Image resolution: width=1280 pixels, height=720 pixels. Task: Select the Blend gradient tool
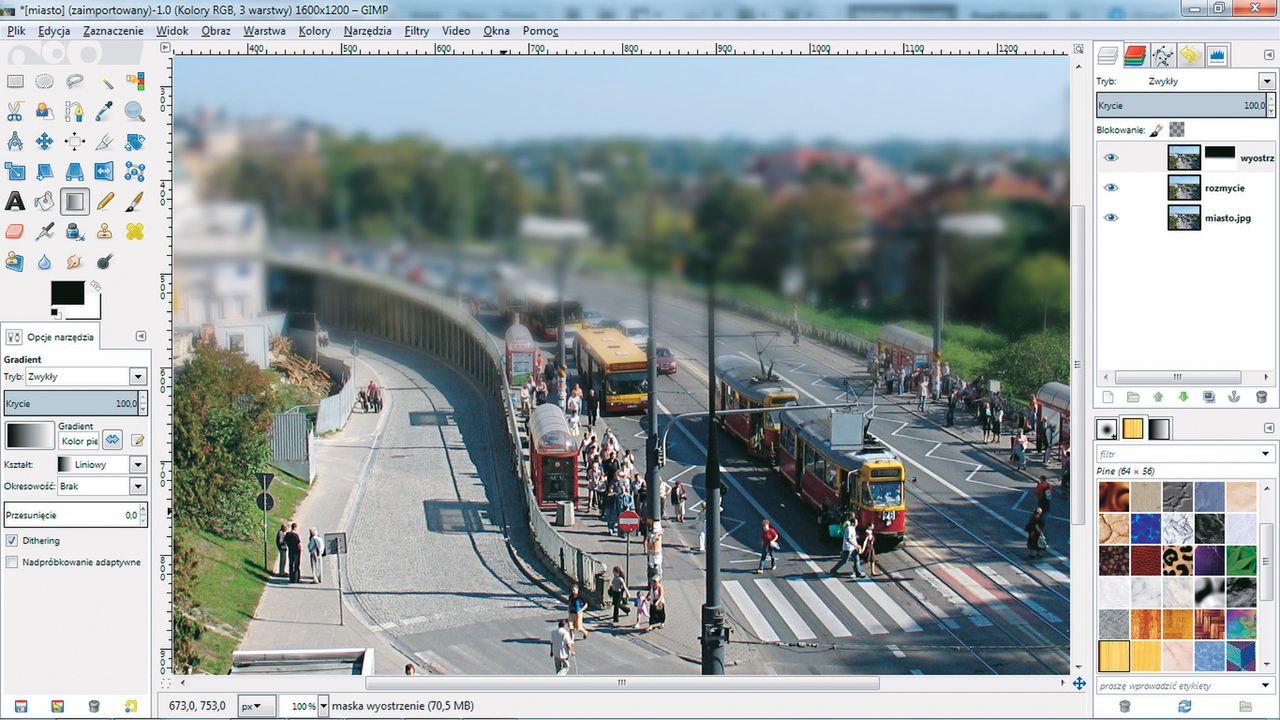tap(75, 202)
